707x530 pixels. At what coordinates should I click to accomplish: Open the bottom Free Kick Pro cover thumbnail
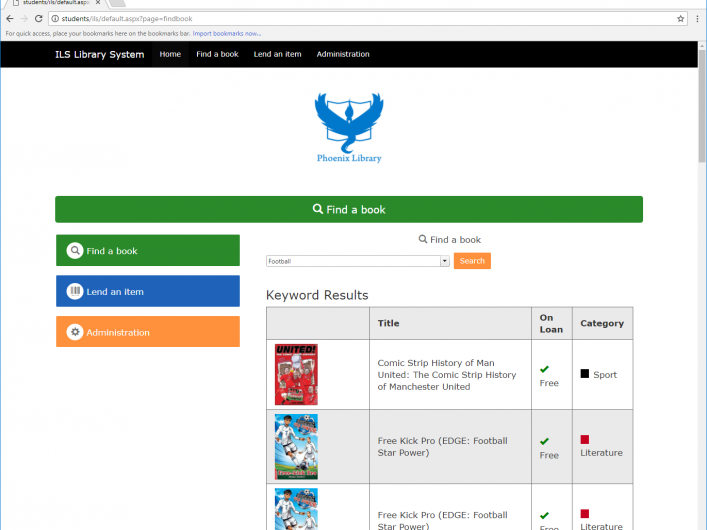[296, 509]
